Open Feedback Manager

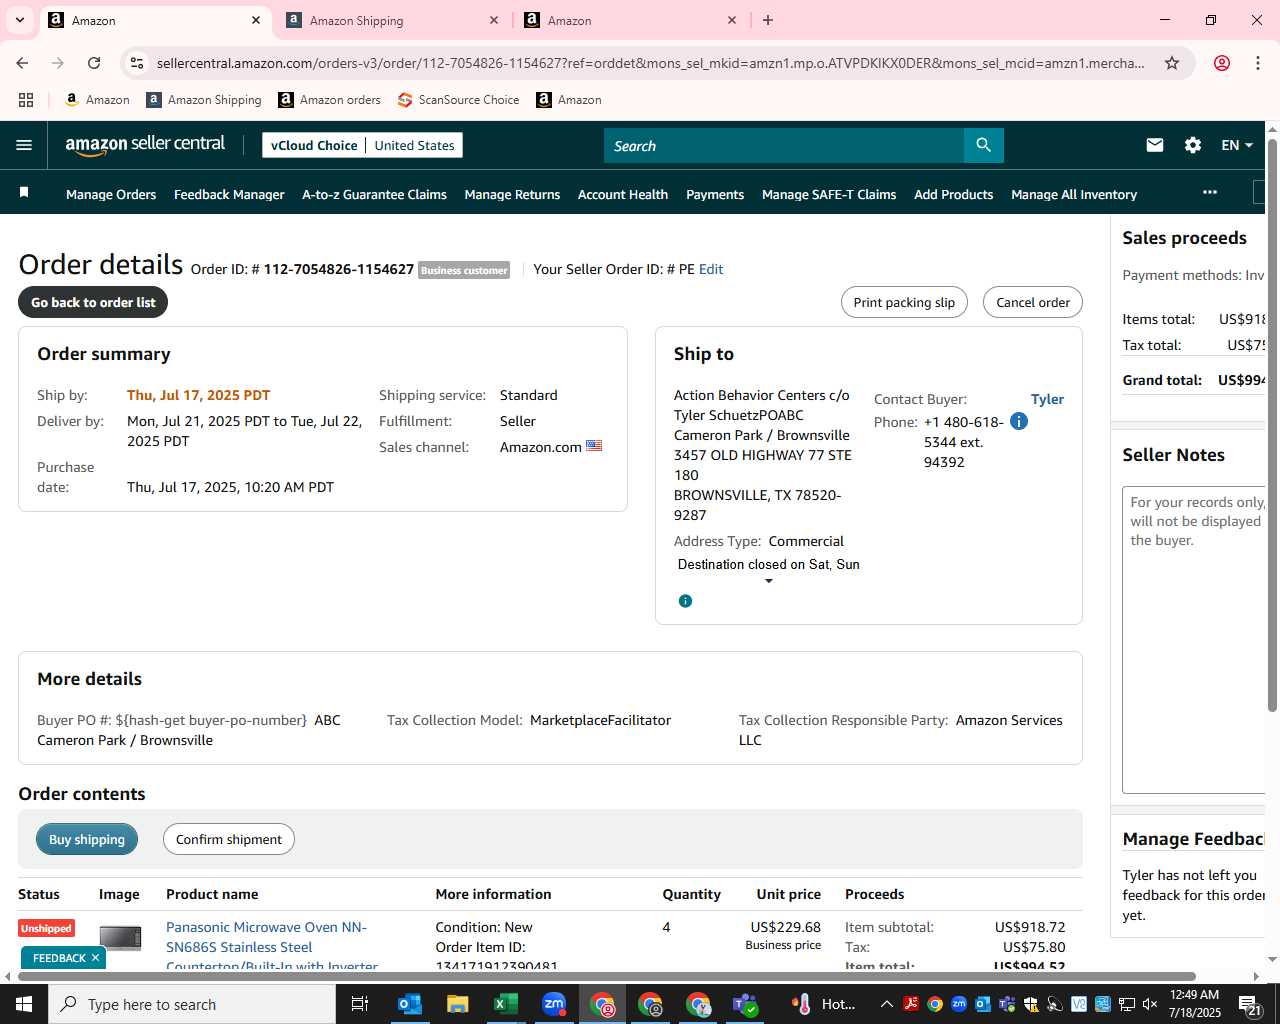(x=229, y=194)
